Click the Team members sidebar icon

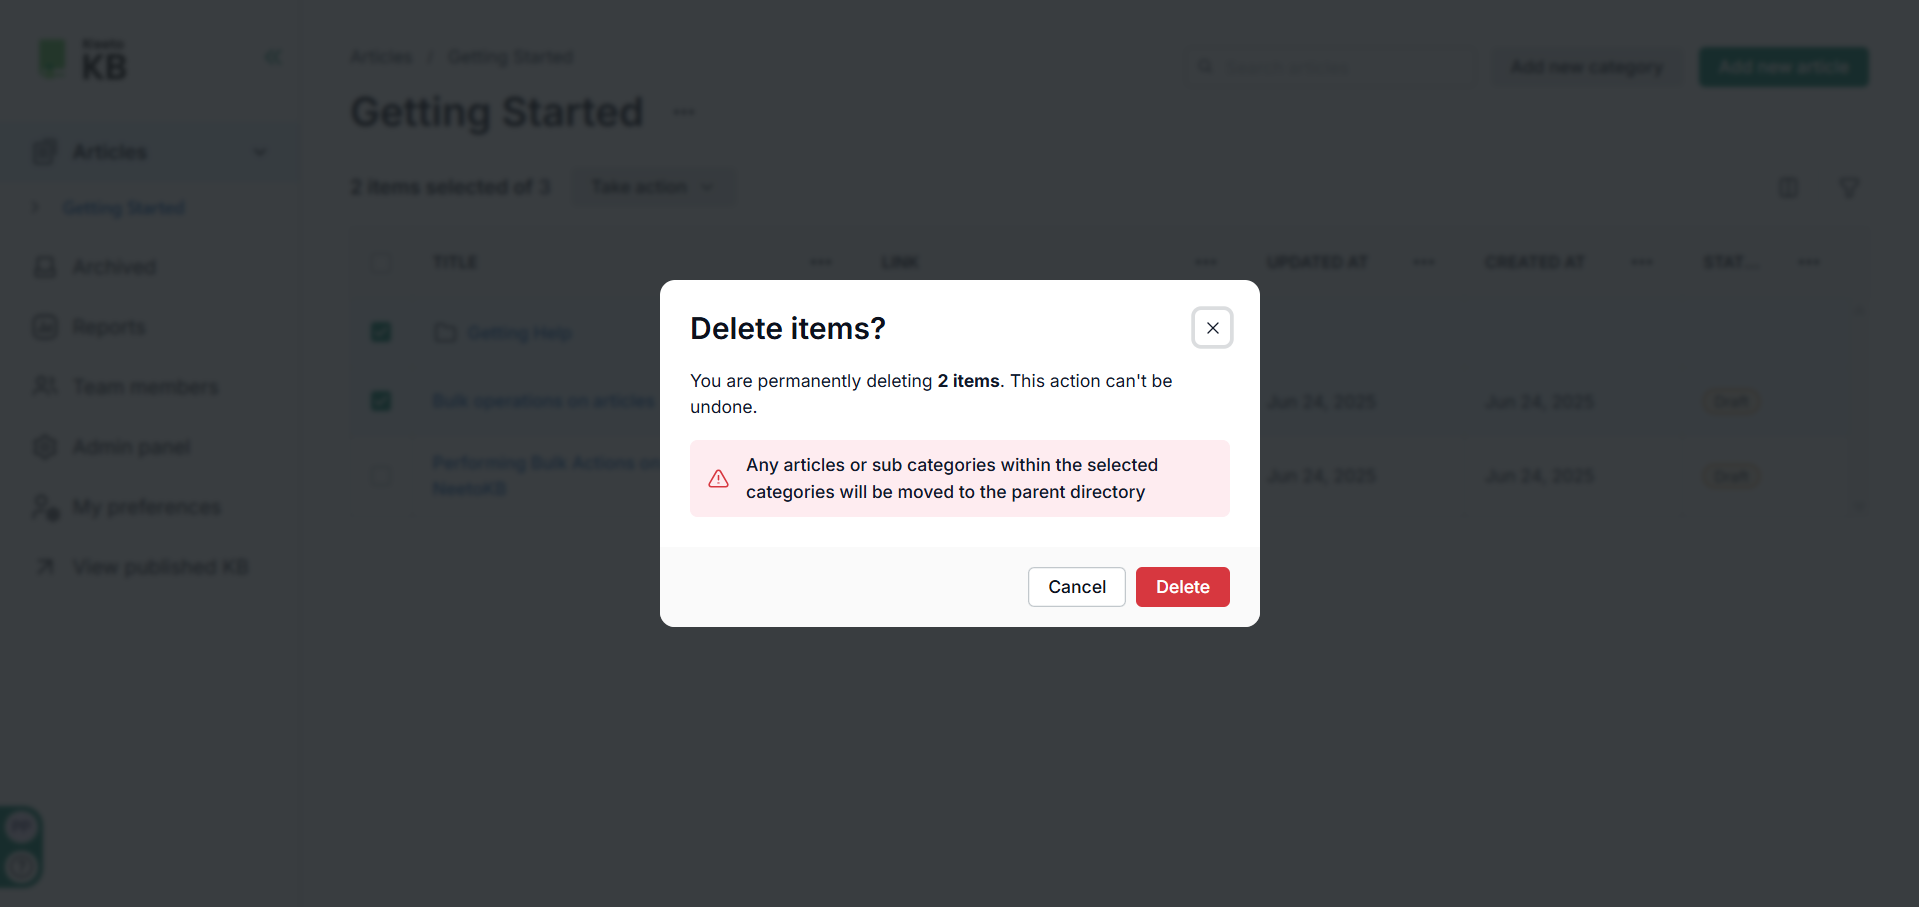(45, 386)
